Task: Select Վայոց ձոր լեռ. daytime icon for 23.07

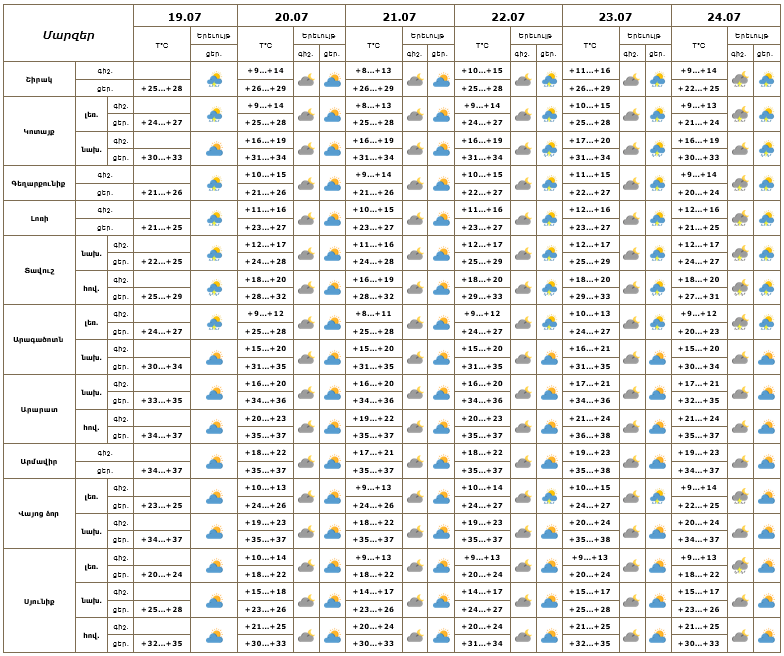Action: pos(658,497)
